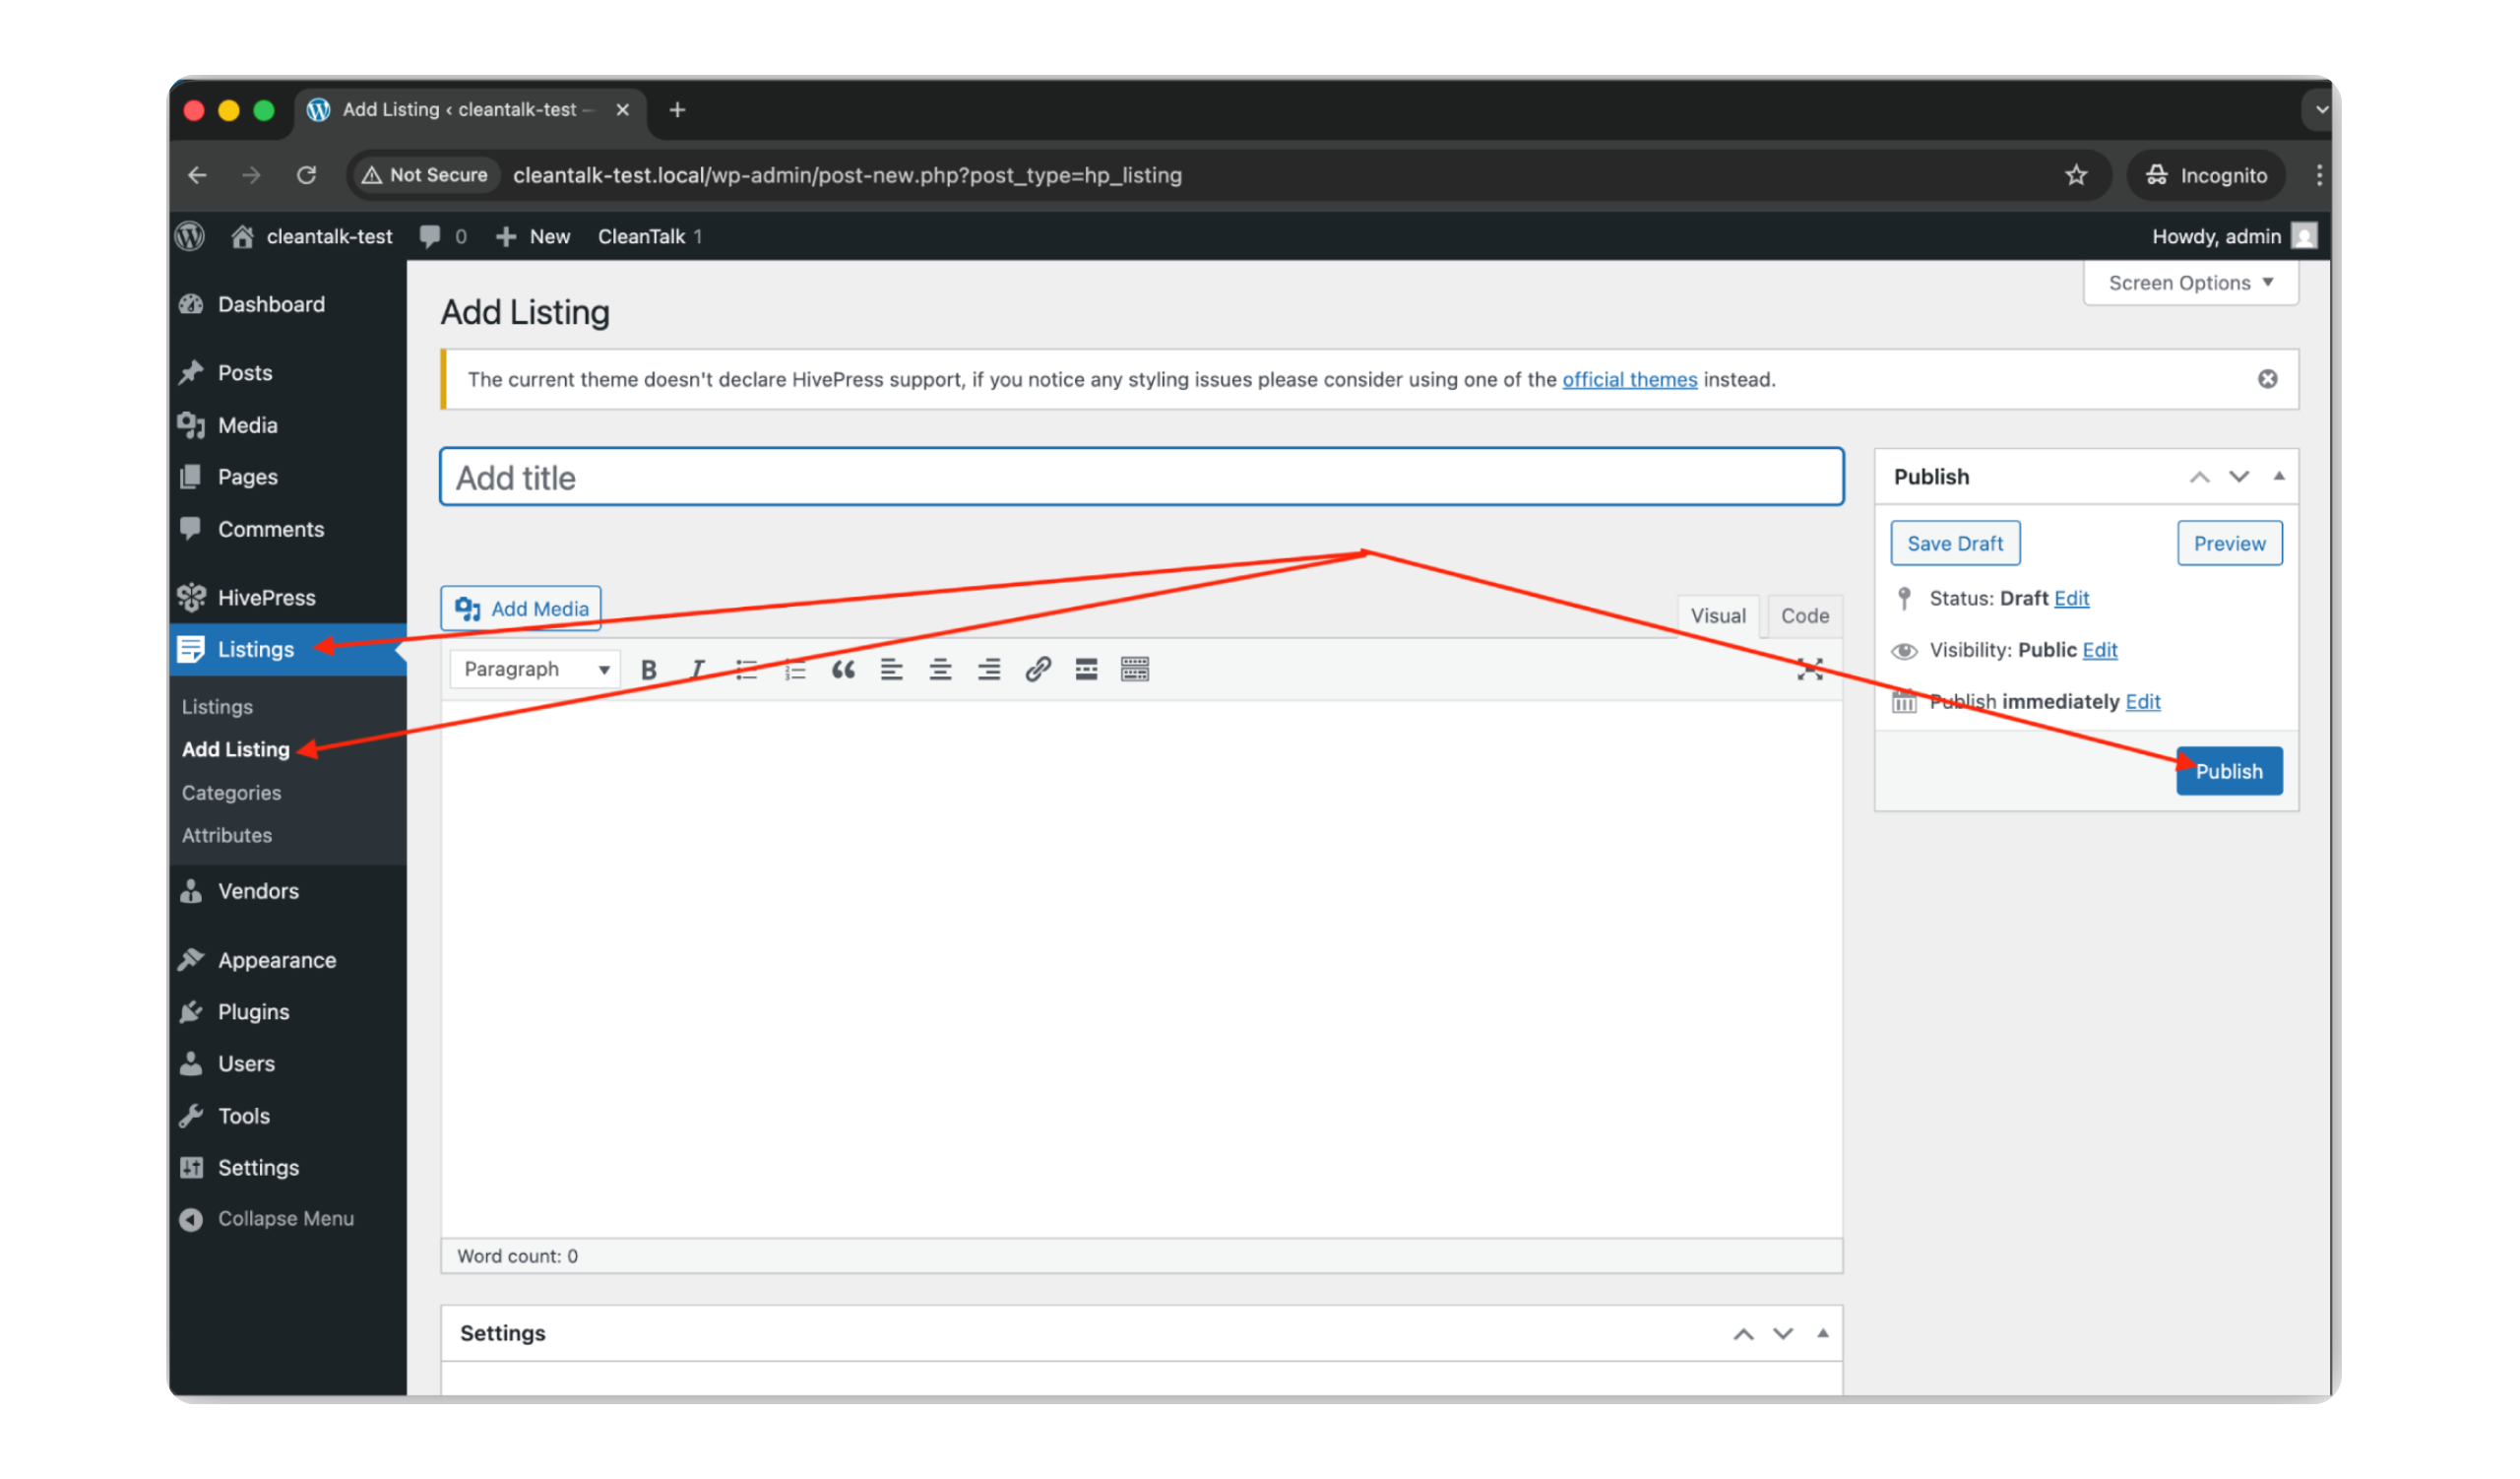Click the bulleted list icon

click(746, 670)
